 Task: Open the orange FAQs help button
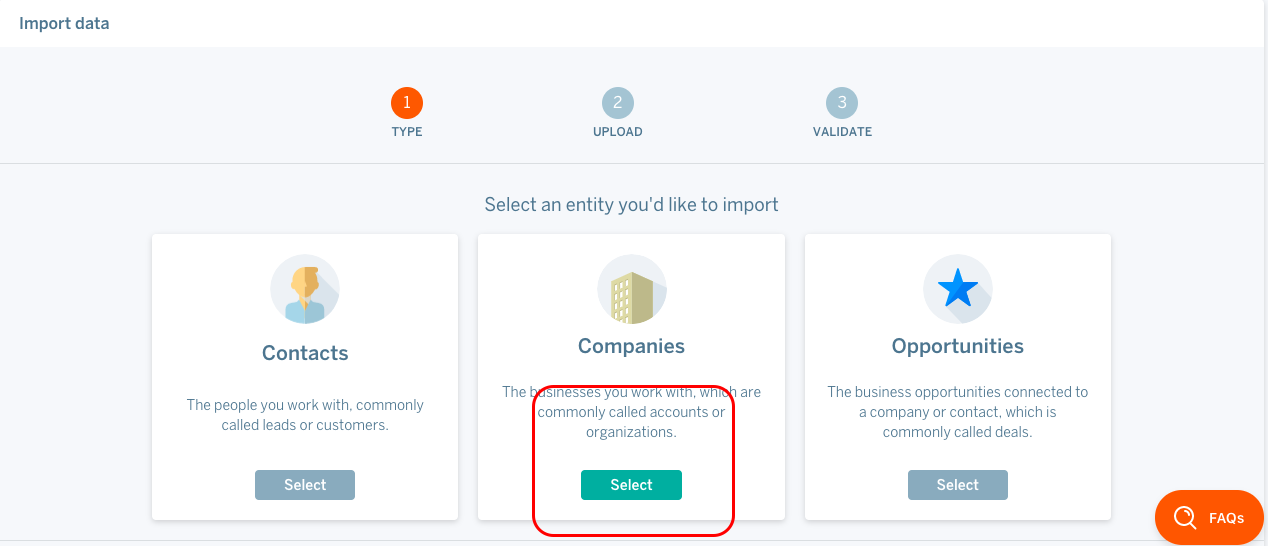[1210, 517]
